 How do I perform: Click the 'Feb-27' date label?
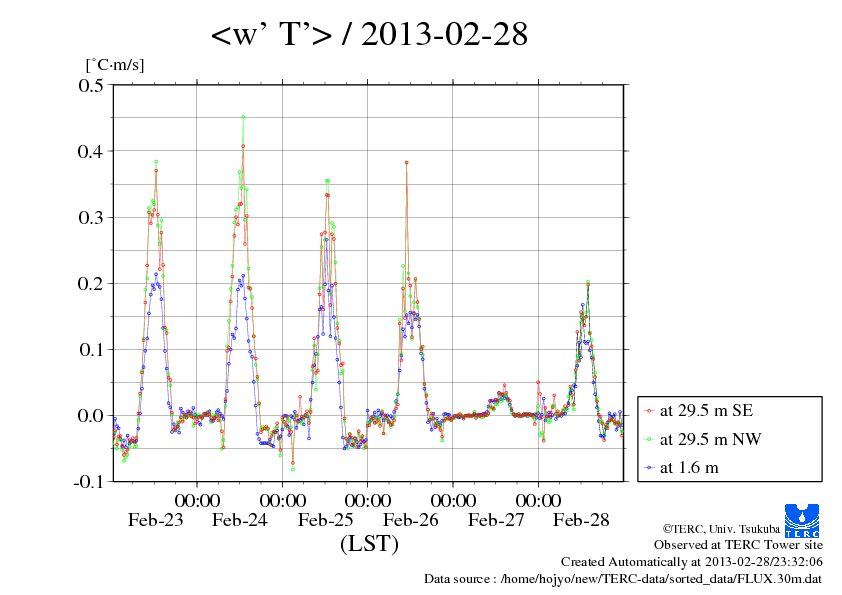pos(496,520)
